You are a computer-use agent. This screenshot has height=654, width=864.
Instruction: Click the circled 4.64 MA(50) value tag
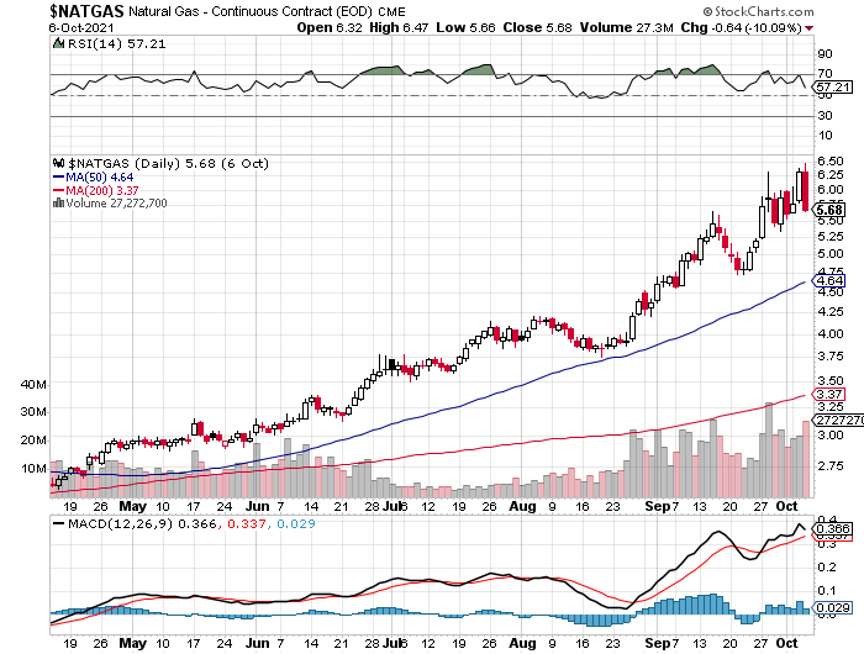pyautogui.click(x=831, y=283)
